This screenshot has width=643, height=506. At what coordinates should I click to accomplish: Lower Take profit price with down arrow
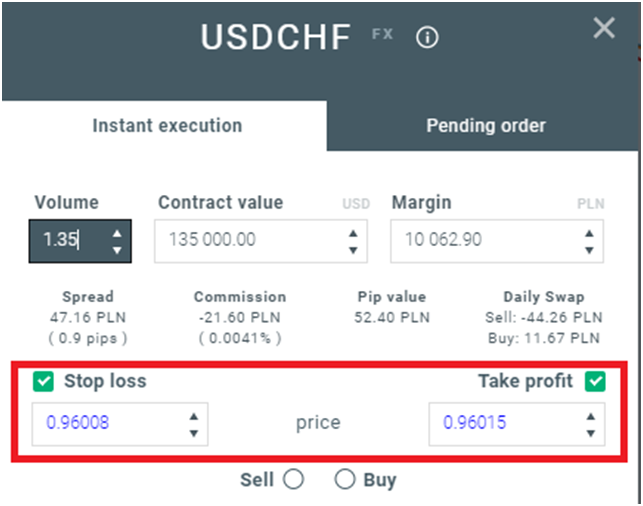click(x=590, y=432)
